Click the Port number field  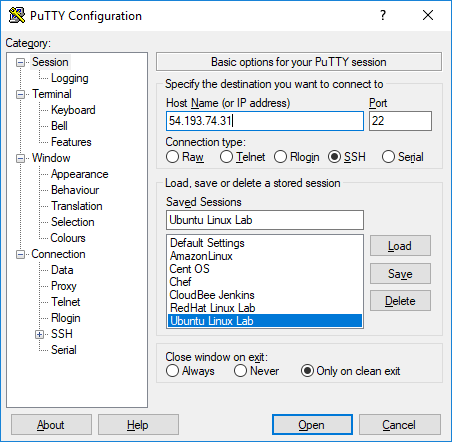click(400, 121)
